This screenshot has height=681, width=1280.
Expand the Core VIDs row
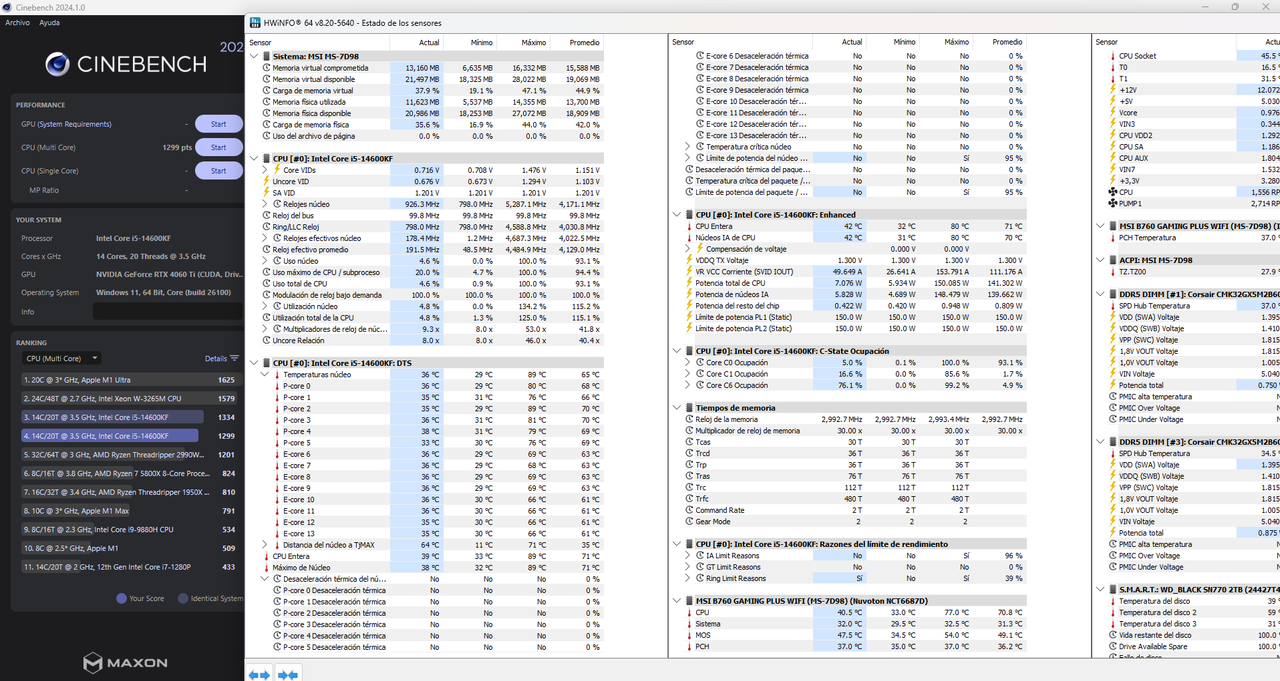point(265,170)
